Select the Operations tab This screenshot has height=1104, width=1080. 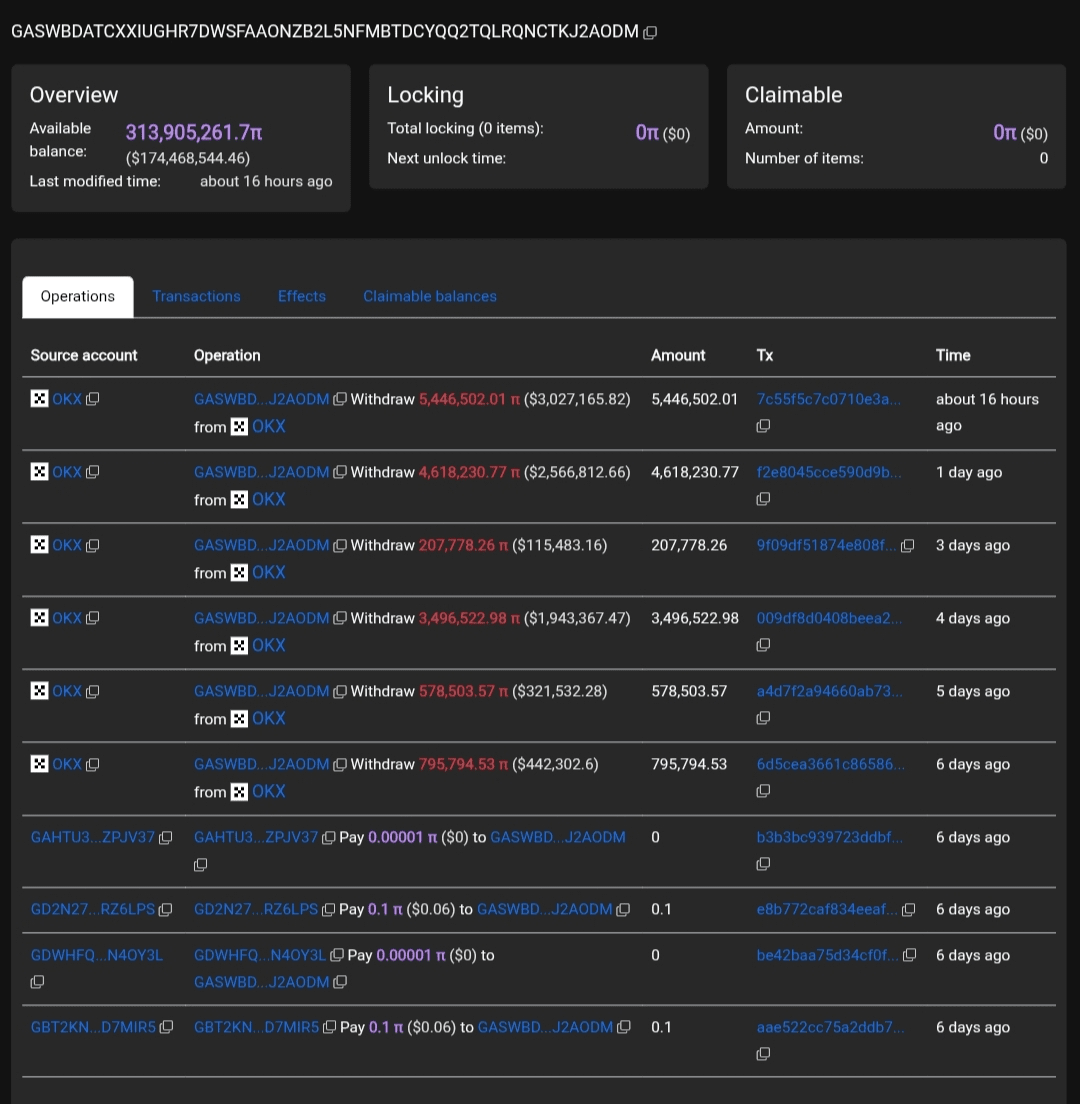coord(78,297)
